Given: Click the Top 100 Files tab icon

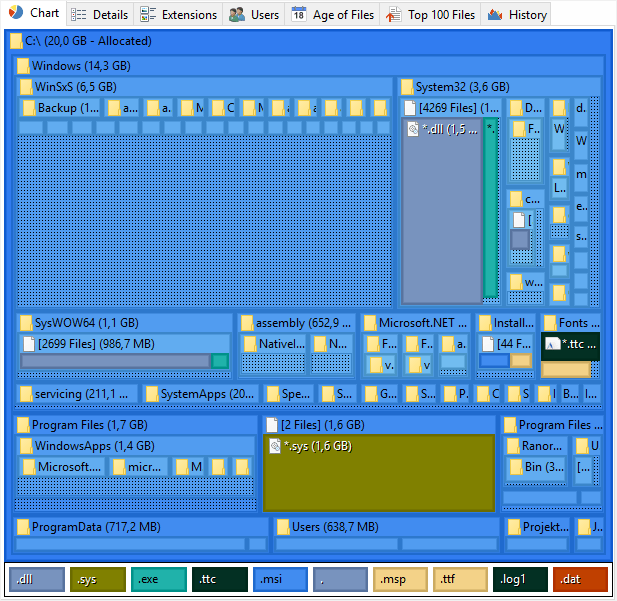Looking at the screenshot, I should tap(393, 15).
